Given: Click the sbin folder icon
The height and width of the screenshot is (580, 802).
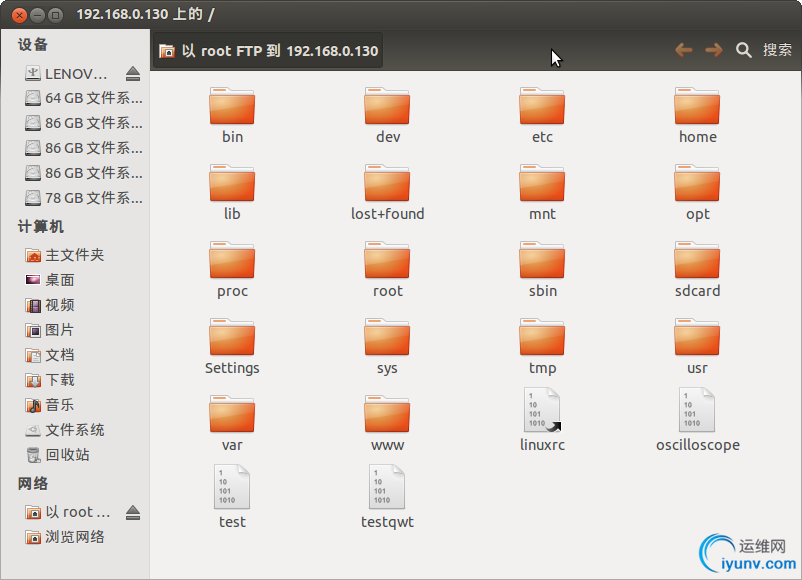Looking at the screenshot, I should [542, 260].
